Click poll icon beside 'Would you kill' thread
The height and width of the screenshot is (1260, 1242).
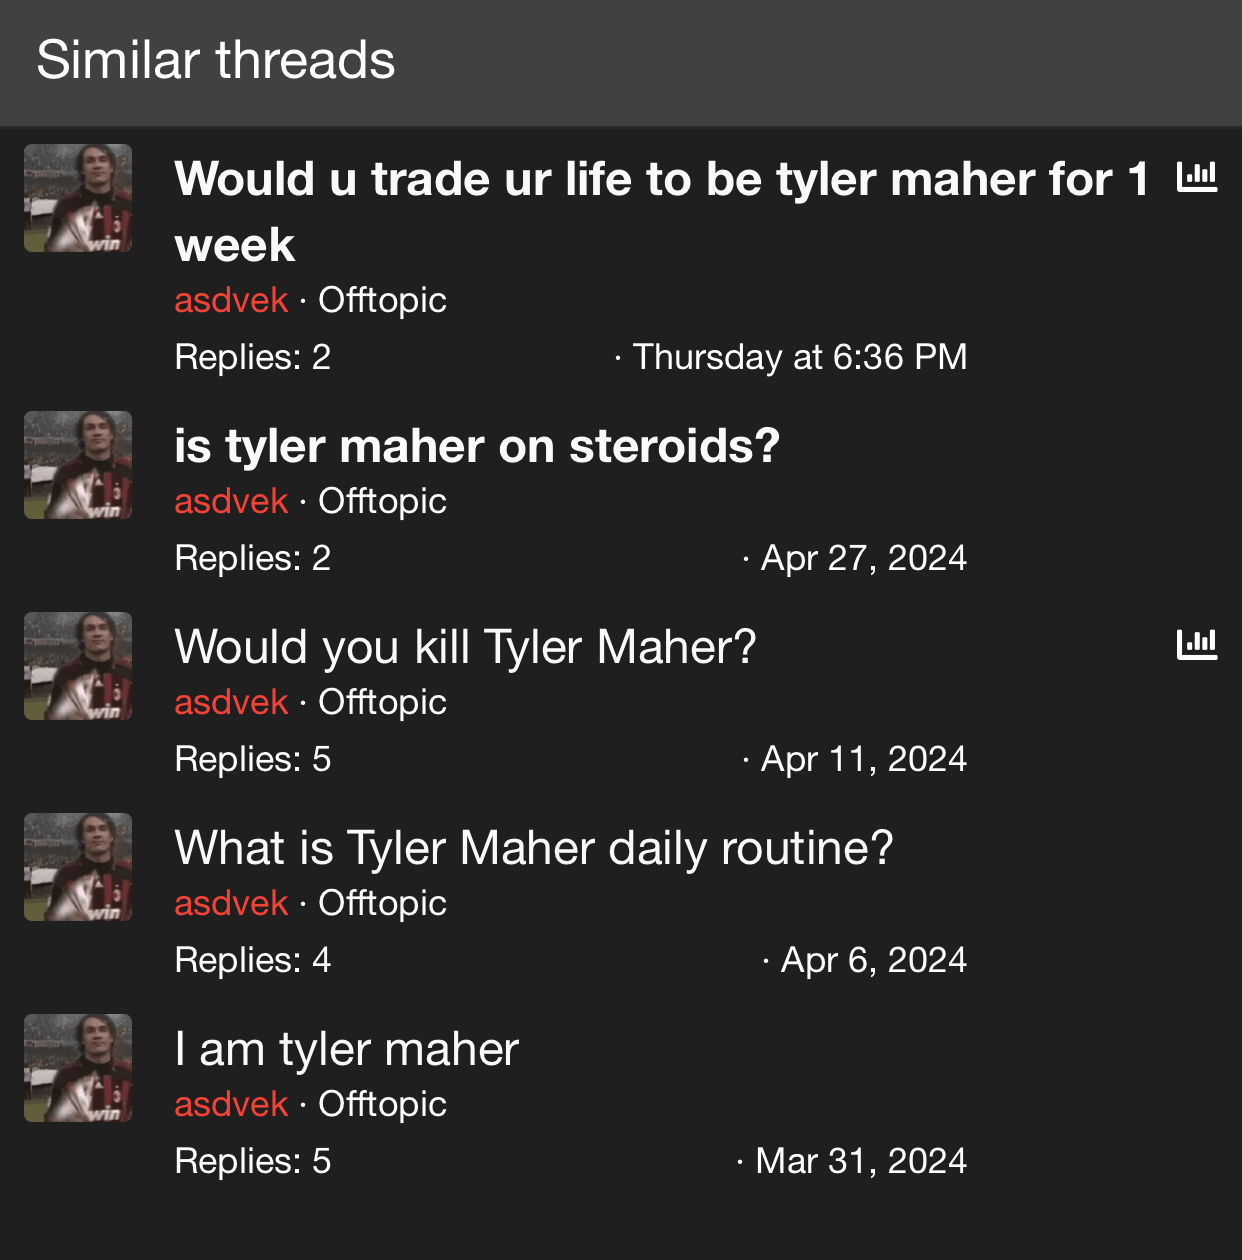pyautogui.click(x=1197, y=645)
